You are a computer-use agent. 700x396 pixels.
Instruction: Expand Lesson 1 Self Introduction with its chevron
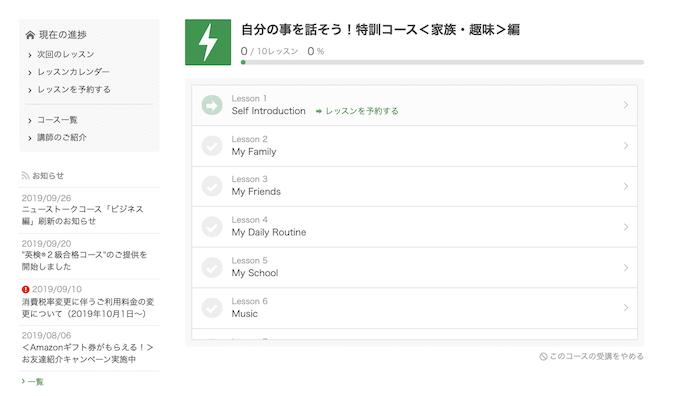tap(626, 105)
